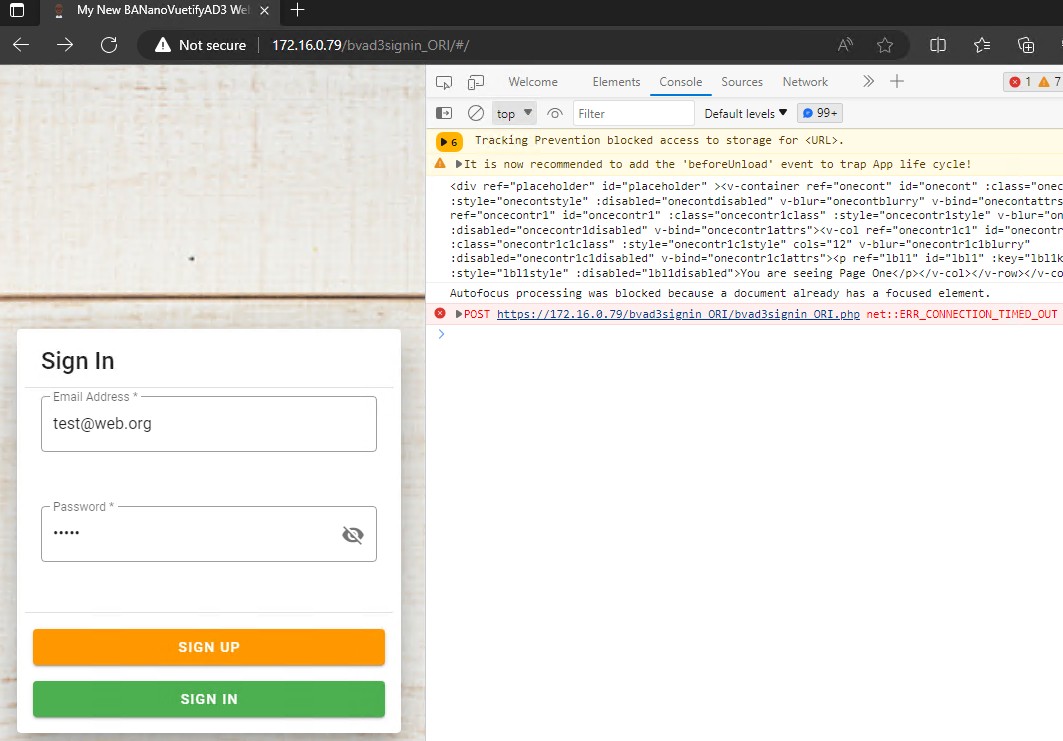Open the Network tab in DevTools
Screen dimensions: 1063x741
coord(805,82)
